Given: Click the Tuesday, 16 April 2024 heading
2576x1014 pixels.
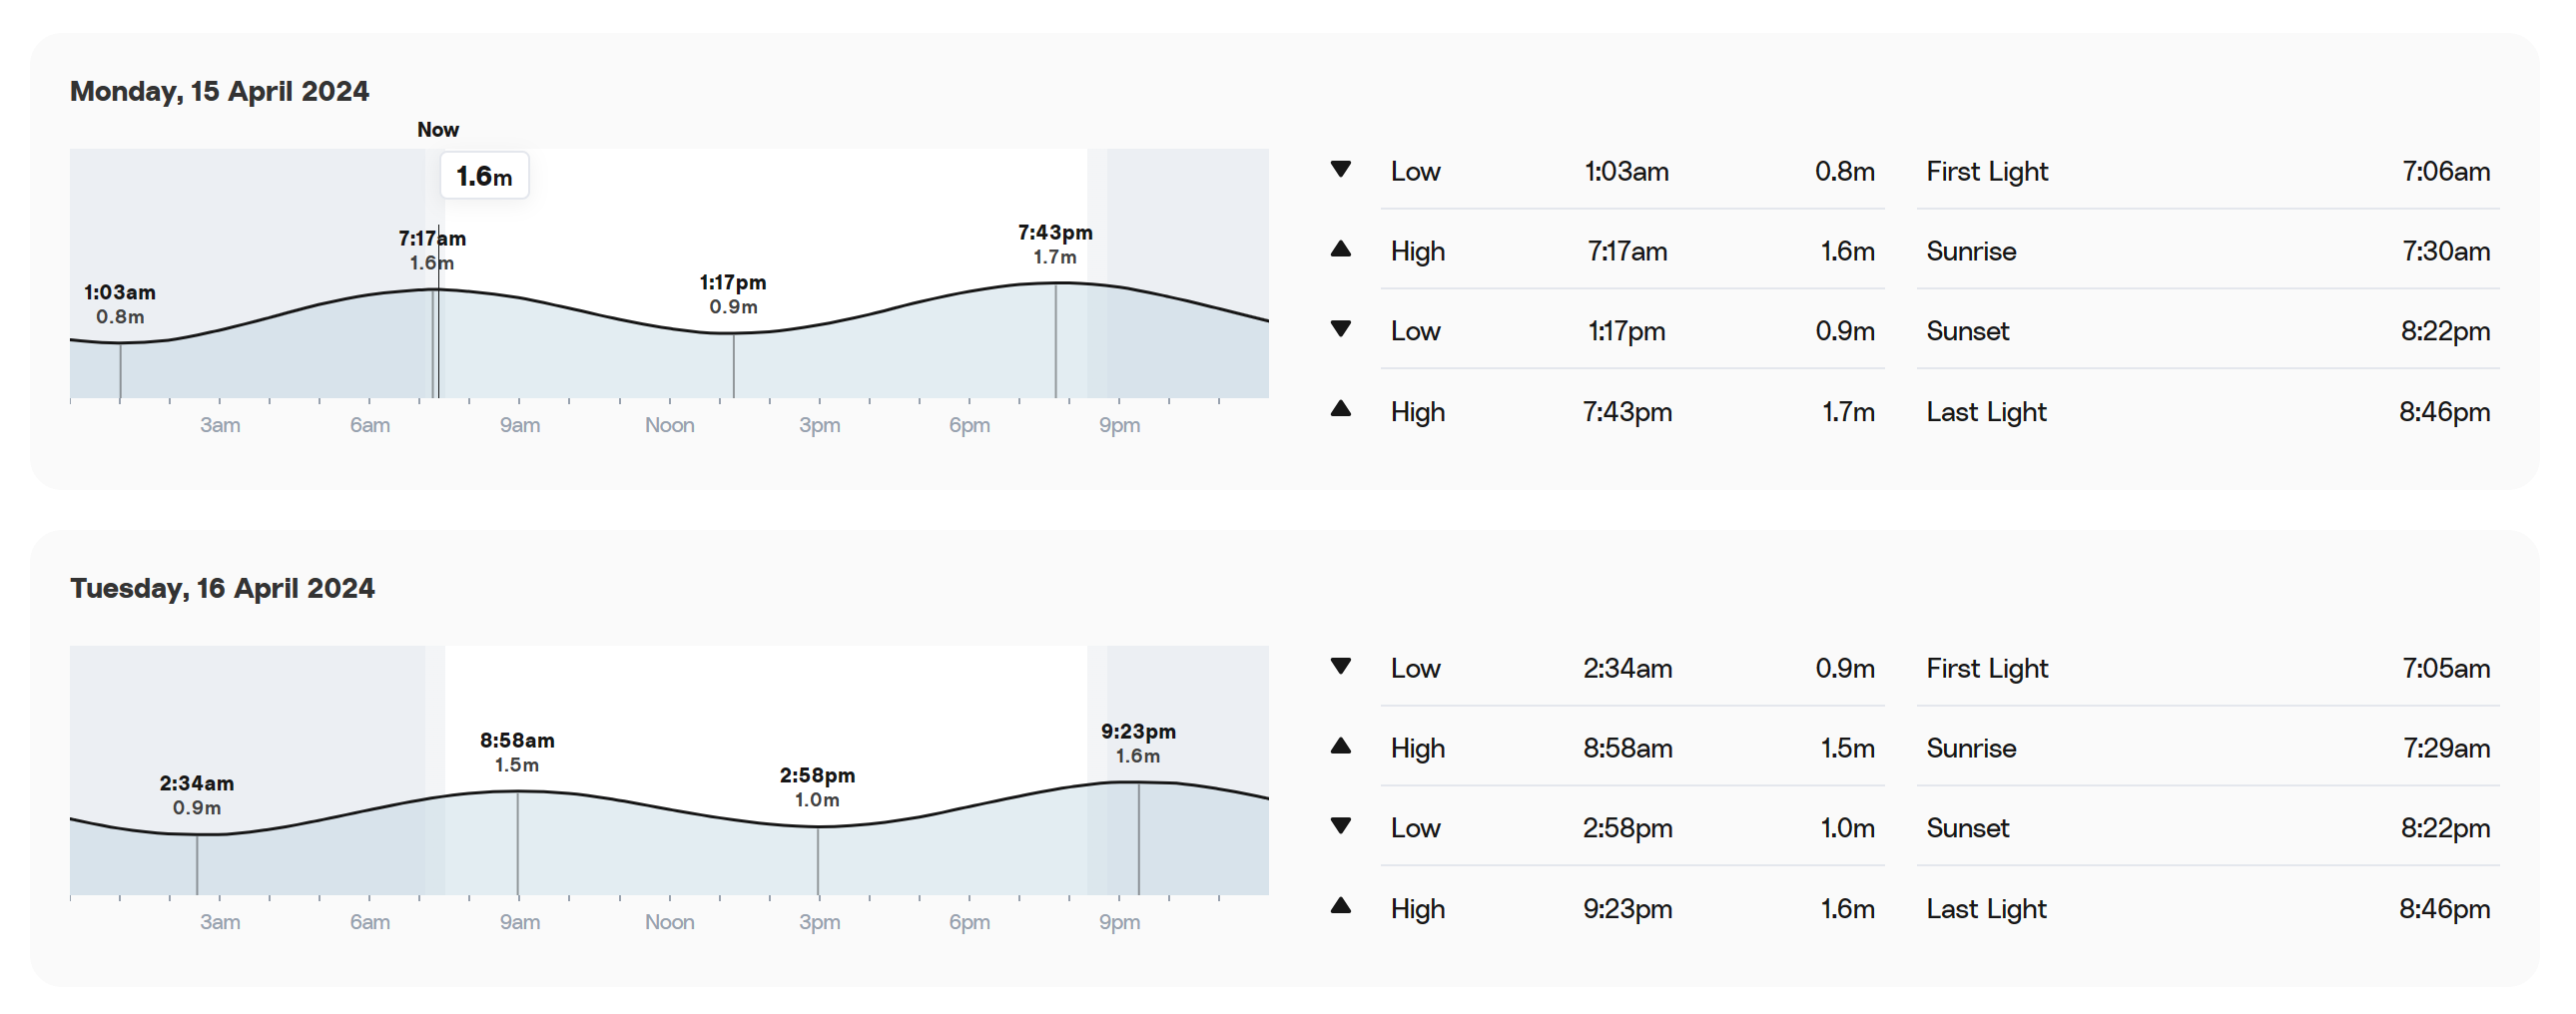Looking at the screenshot, I should tap(222, 588).
